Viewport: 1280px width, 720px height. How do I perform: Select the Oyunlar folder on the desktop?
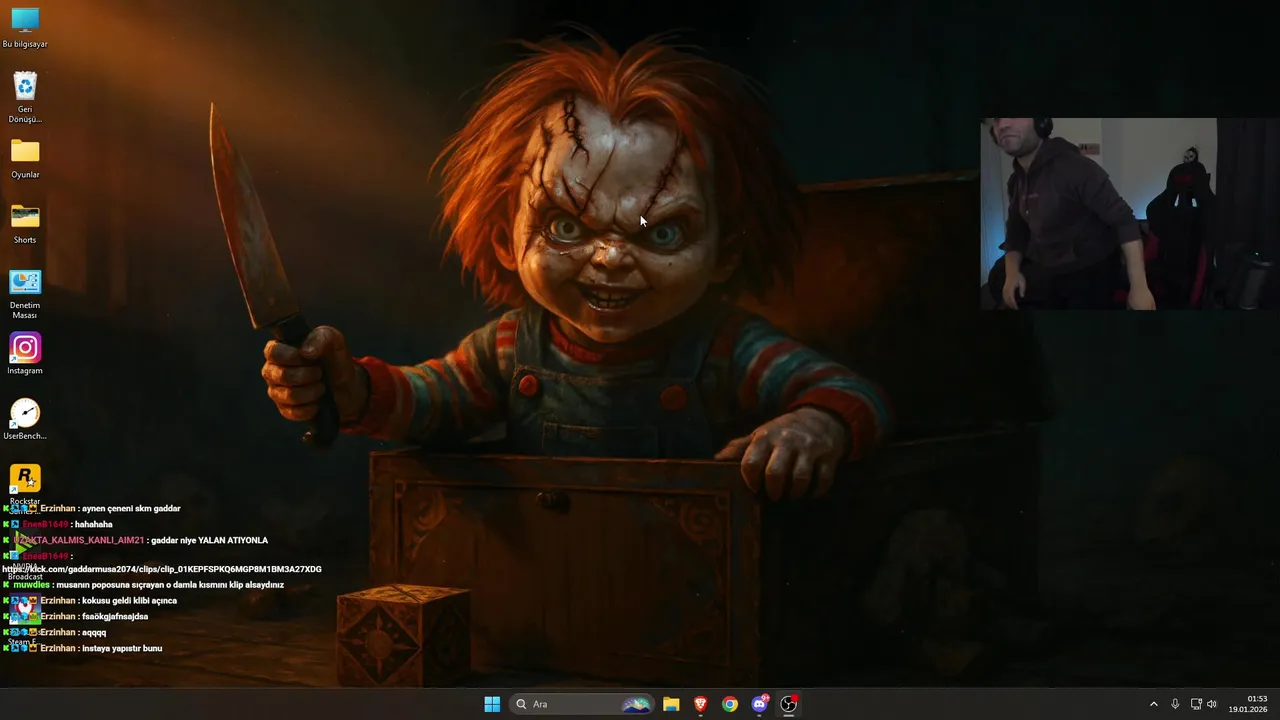click(25, 158)
